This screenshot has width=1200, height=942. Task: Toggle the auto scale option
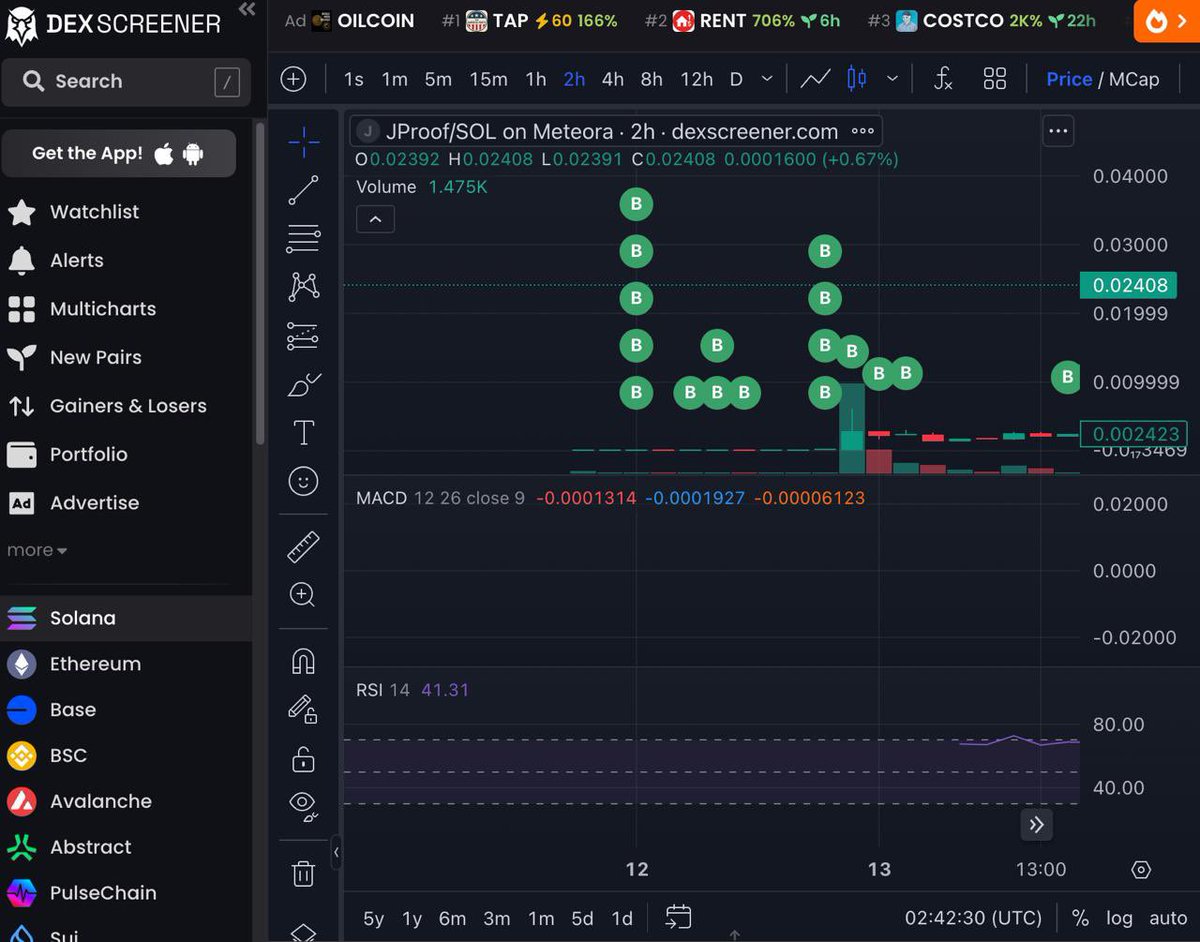tap(1168, 918)
